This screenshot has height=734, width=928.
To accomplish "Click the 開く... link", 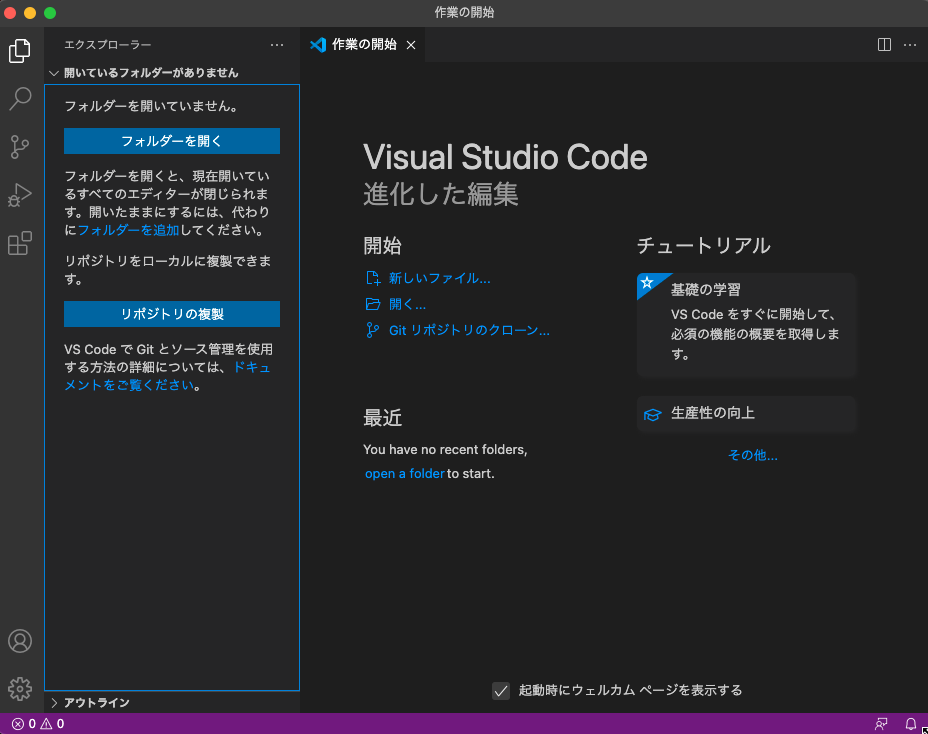I will (x=407, y=304).
